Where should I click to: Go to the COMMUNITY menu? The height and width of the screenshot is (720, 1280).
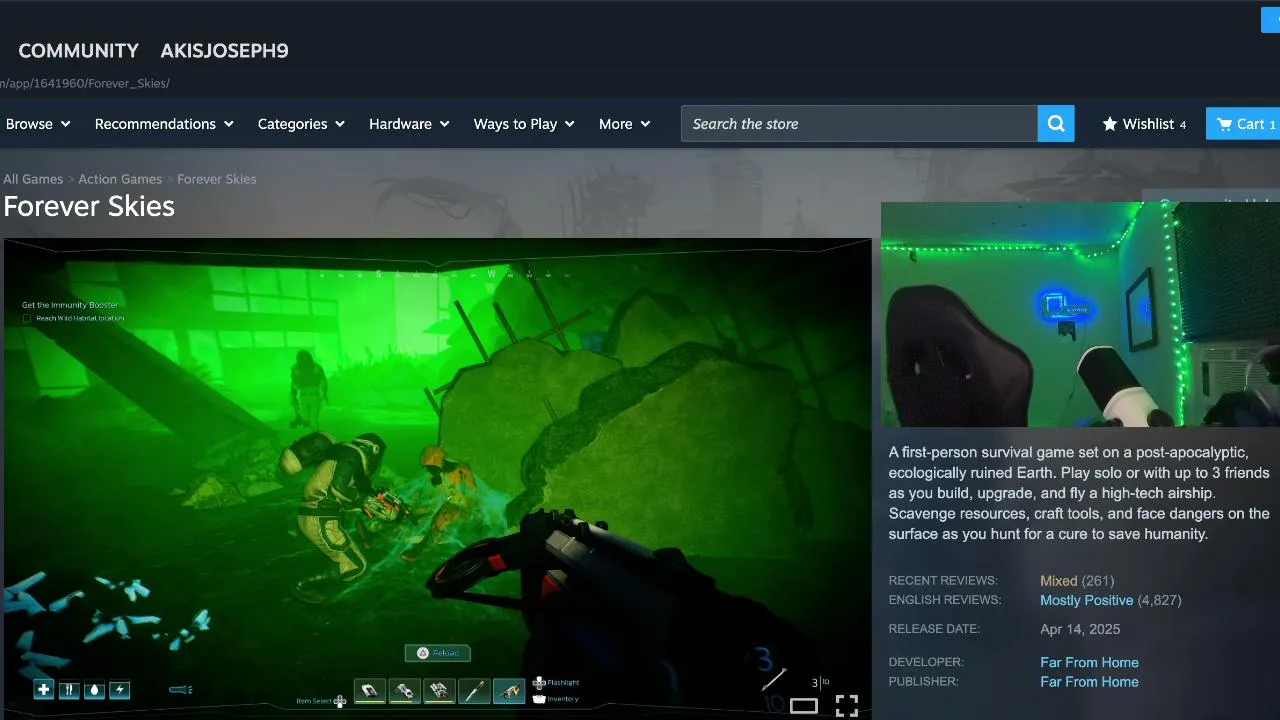coord(79,51)
